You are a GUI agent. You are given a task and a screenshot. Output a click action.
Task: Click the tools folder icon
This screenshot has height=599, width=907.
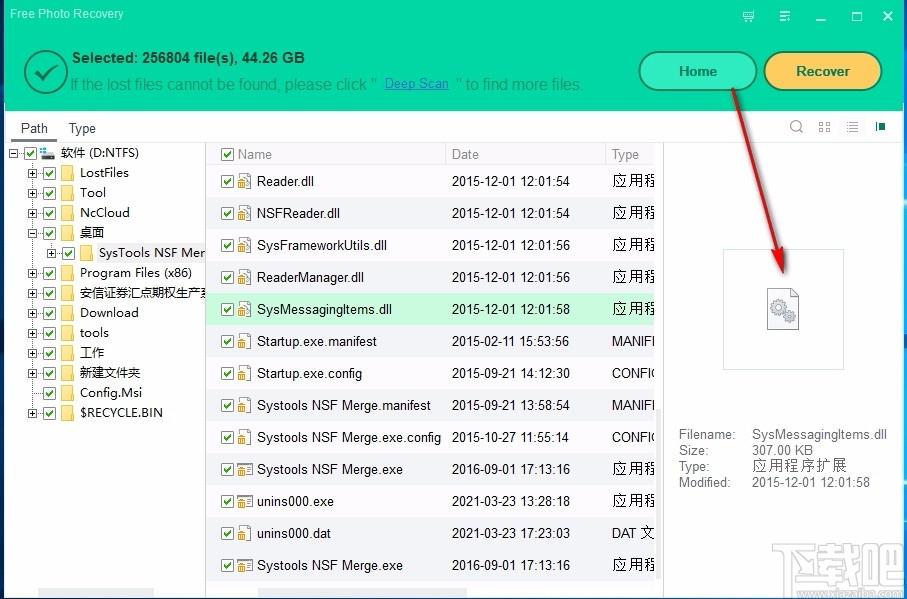pyautogui.click(x=68, y=333)
